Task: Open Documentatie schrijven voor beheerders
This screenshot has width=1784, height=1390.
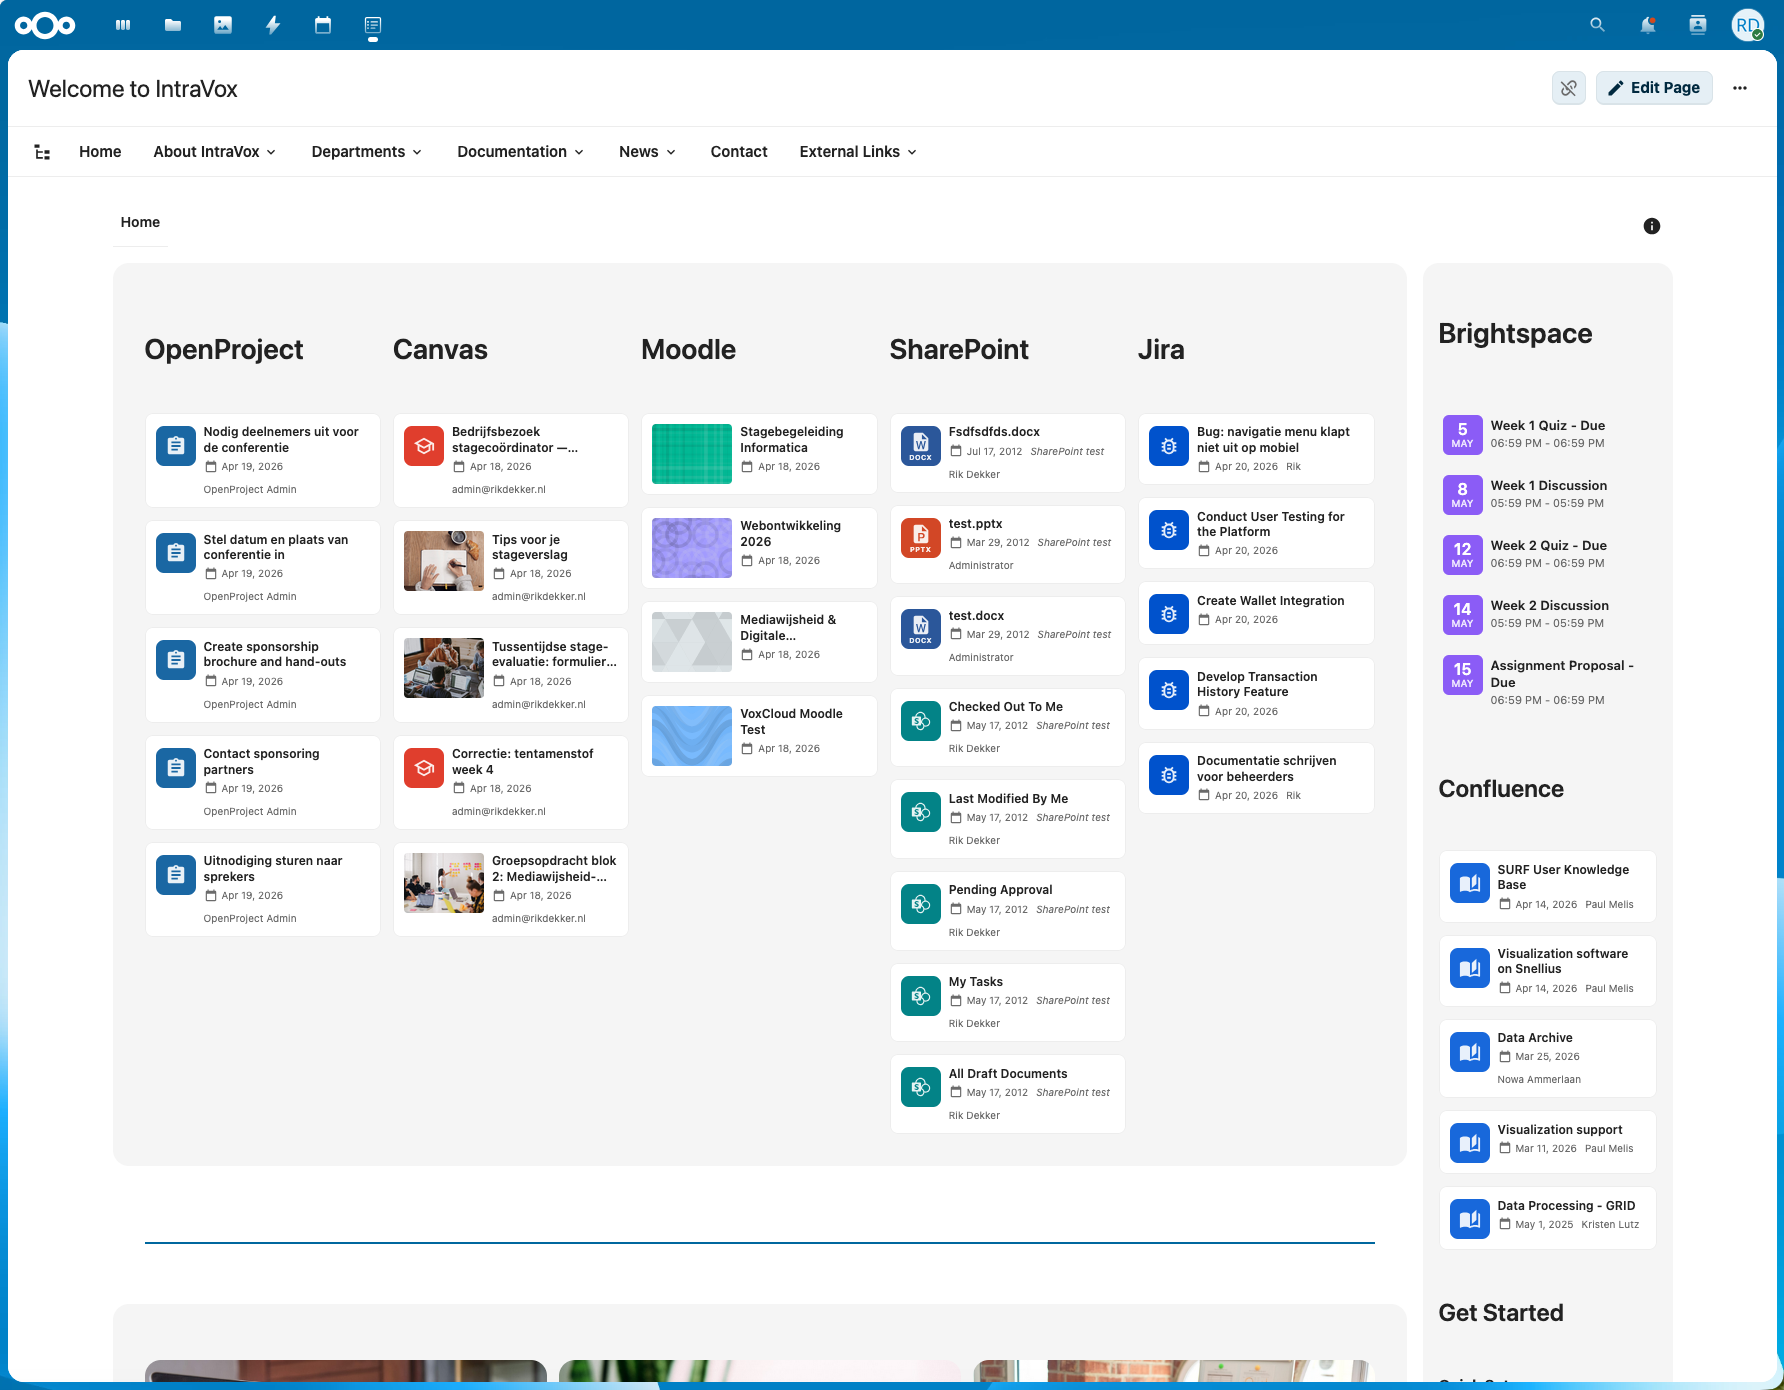Action: 1256,778
